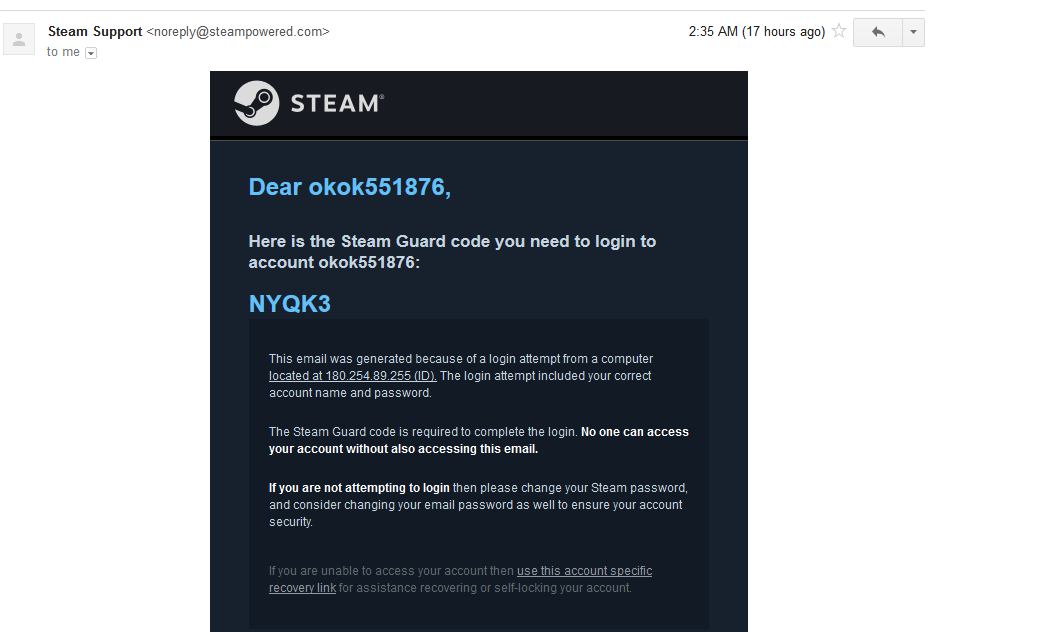
Task: Click the Steam Support sender name
Action: click(x=95, y=31)
